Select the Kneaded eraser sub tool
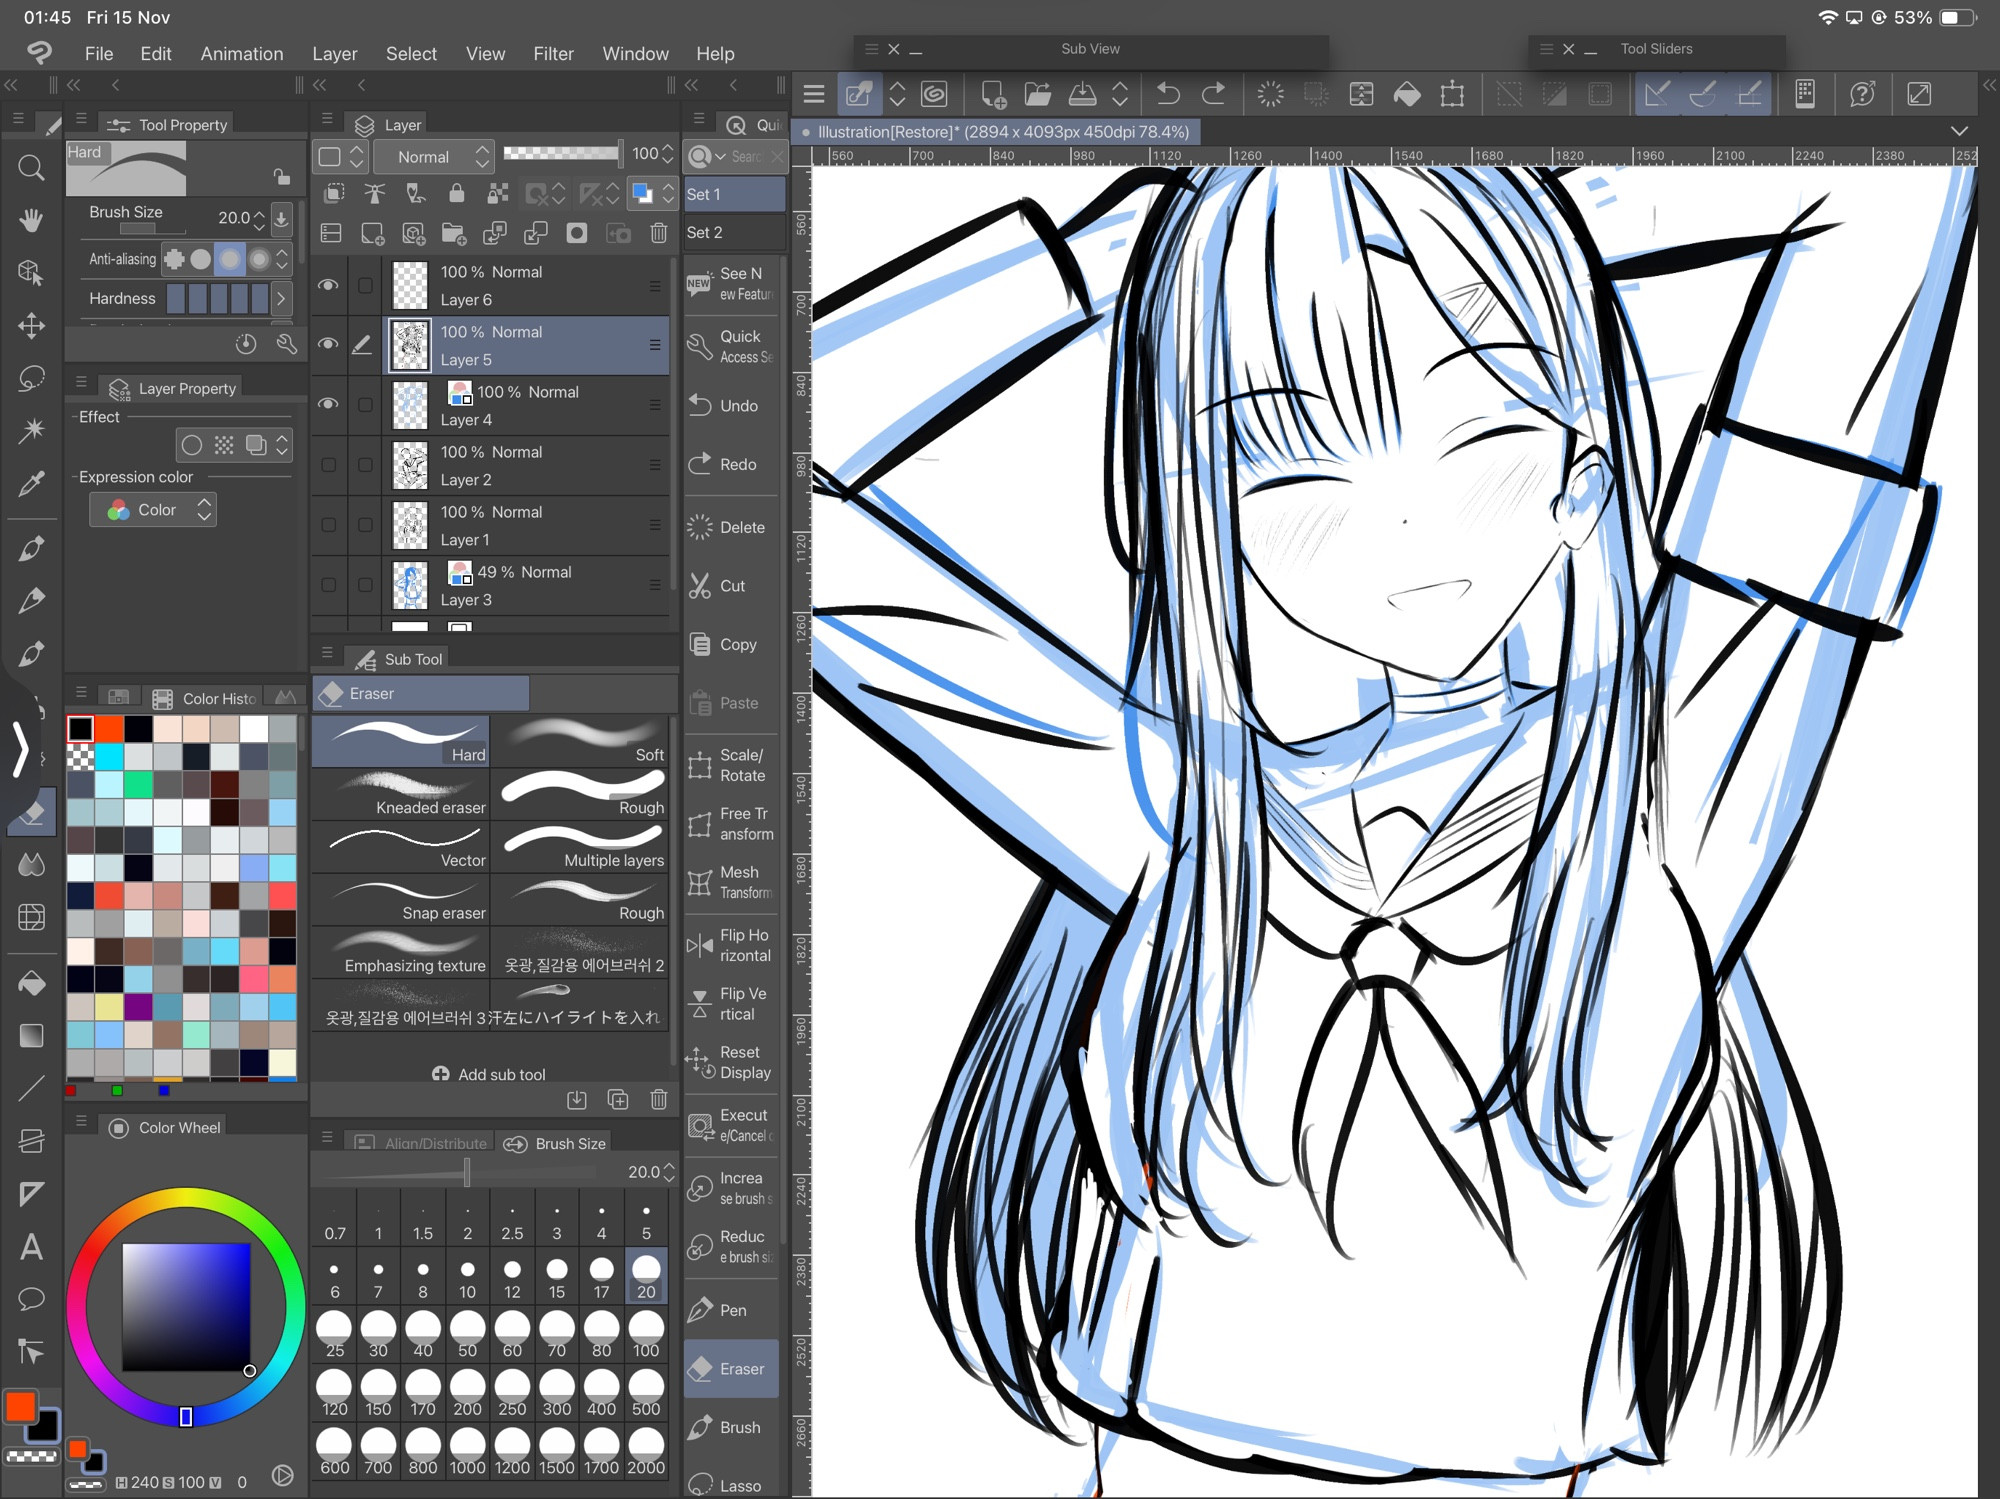 coord(401,795)
